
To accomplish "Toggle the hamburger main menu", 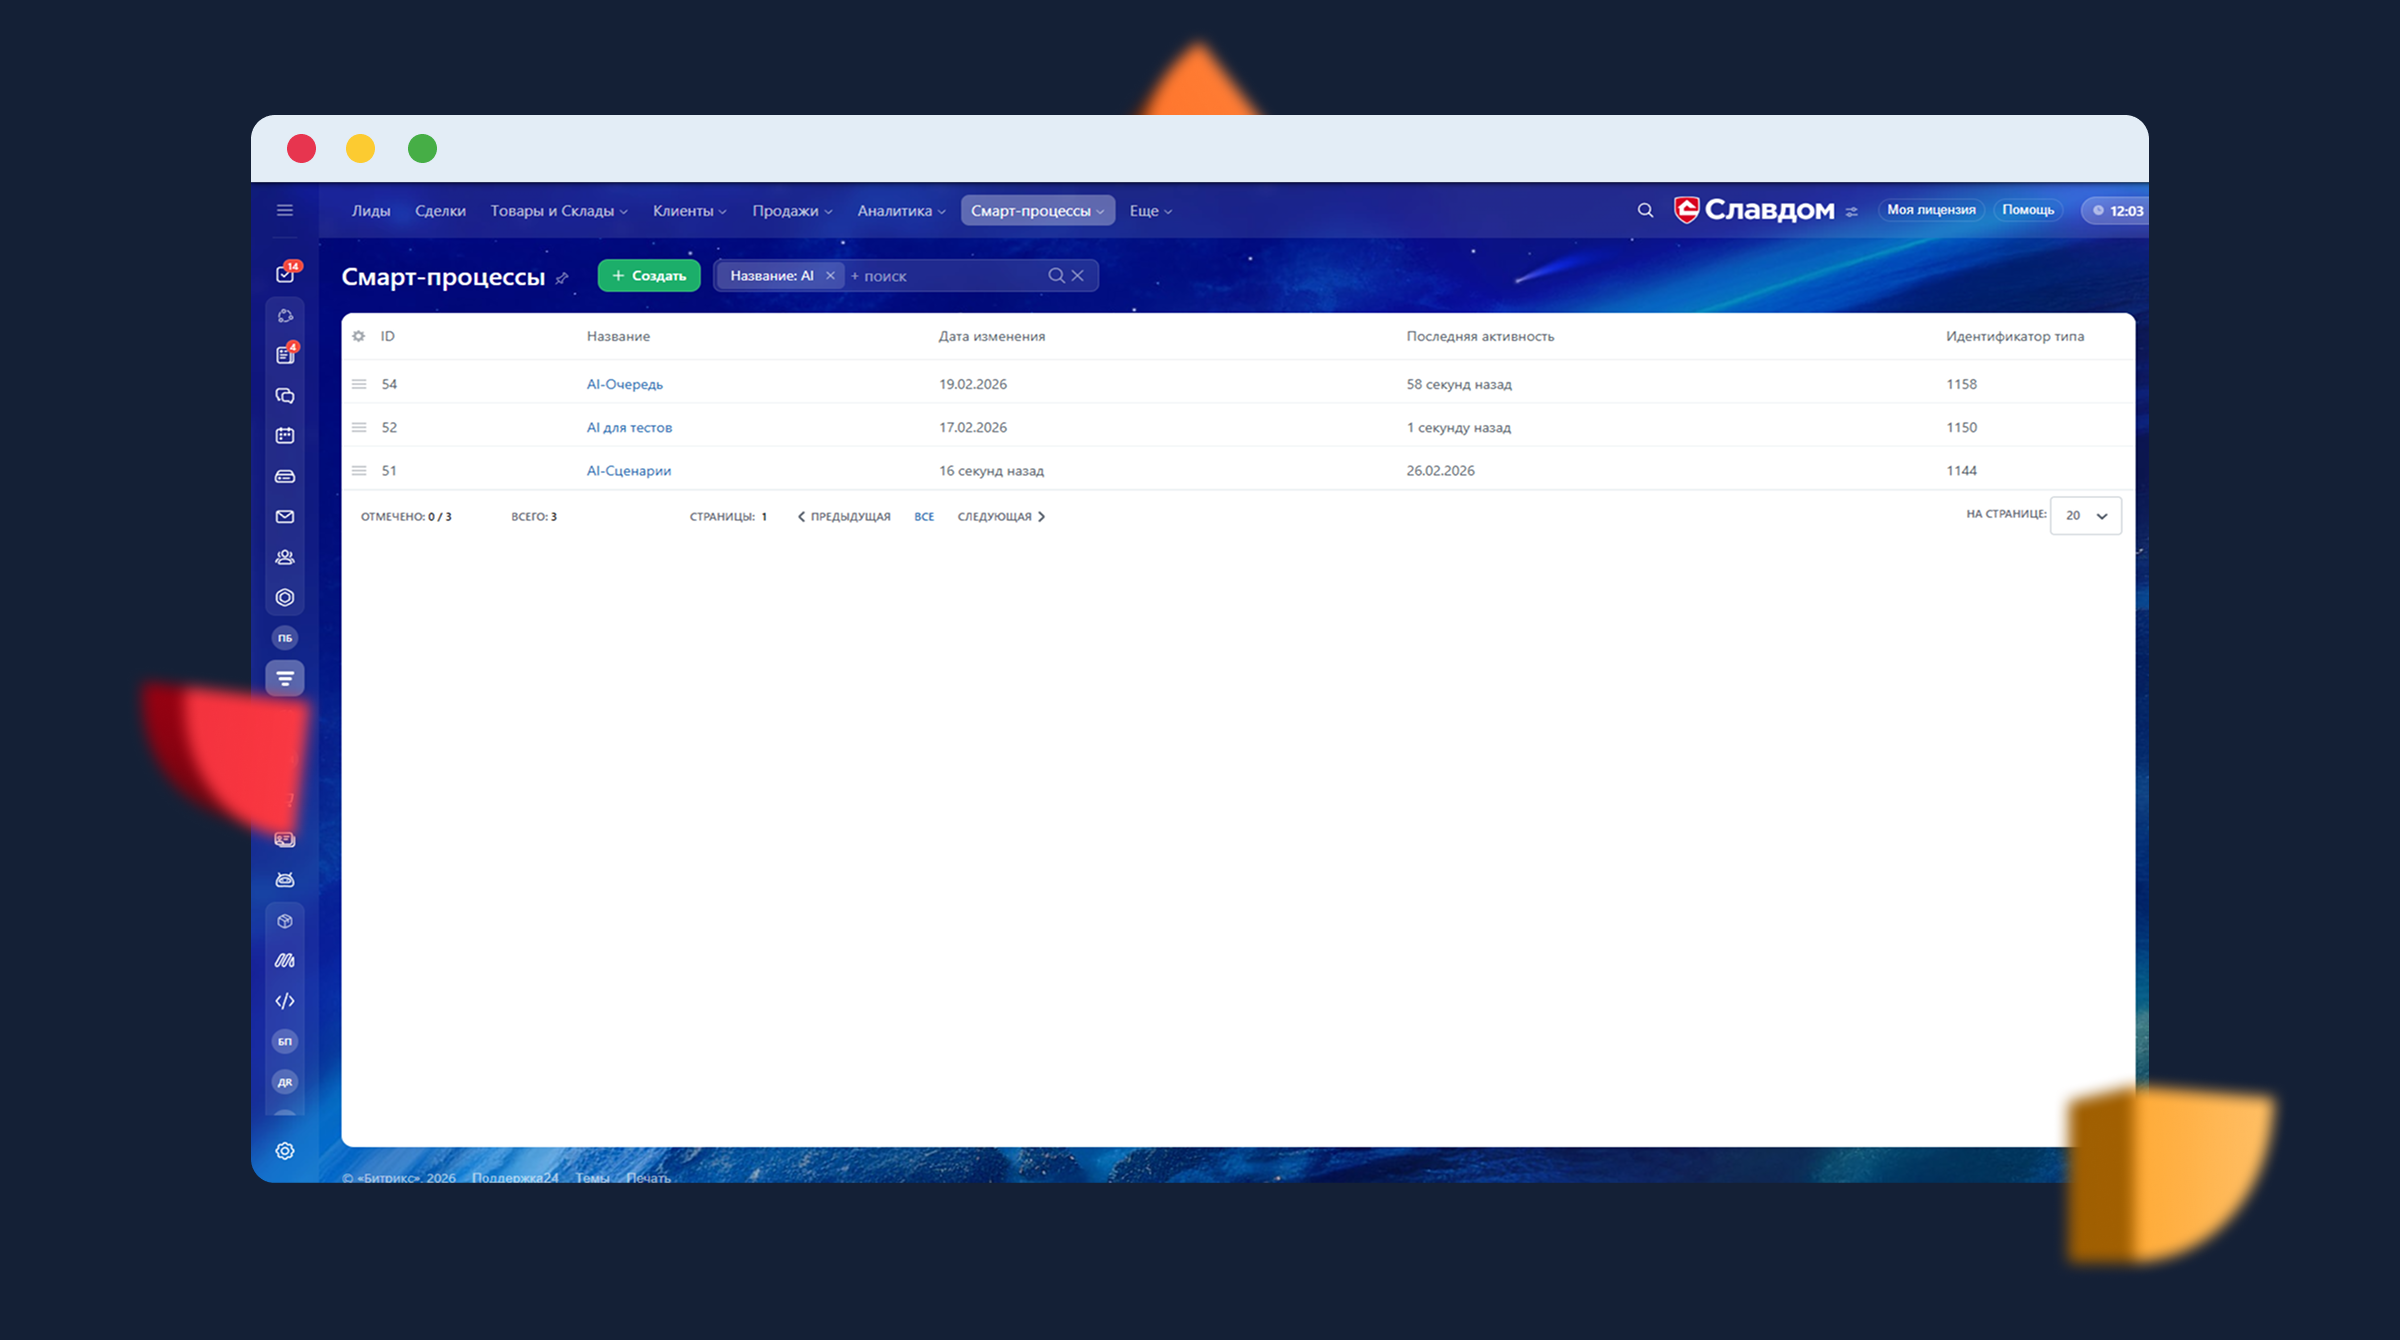I will pos(285,210).
